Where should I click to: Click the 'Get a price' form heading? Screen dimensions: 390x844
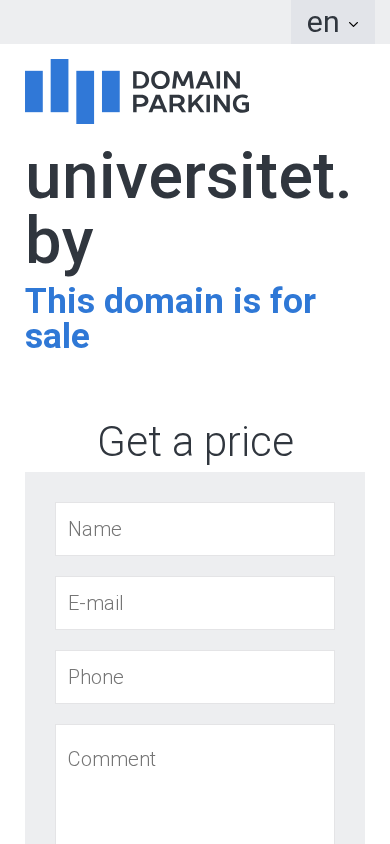pos(195,441)
